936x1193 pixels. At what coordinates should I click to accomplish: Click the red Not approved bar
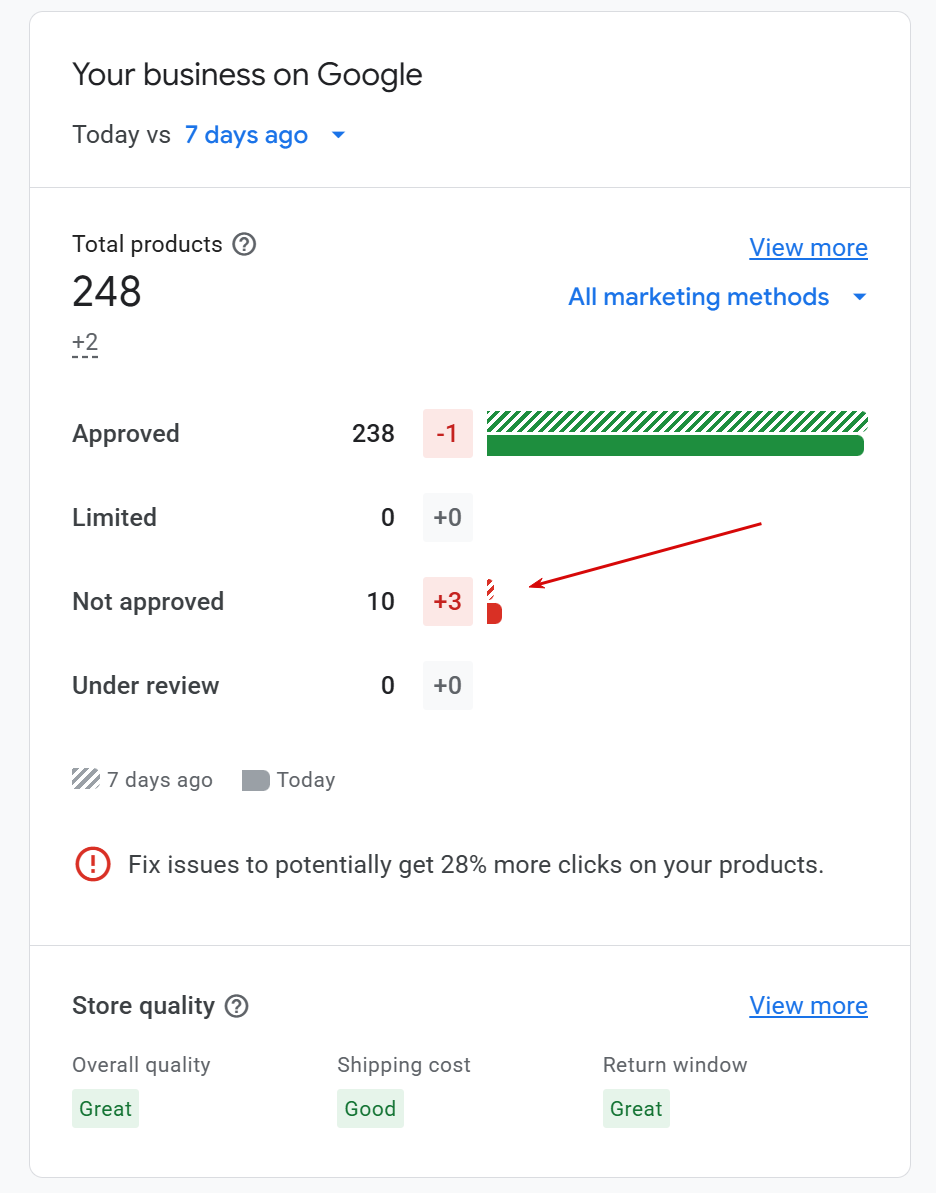(494, 613)
